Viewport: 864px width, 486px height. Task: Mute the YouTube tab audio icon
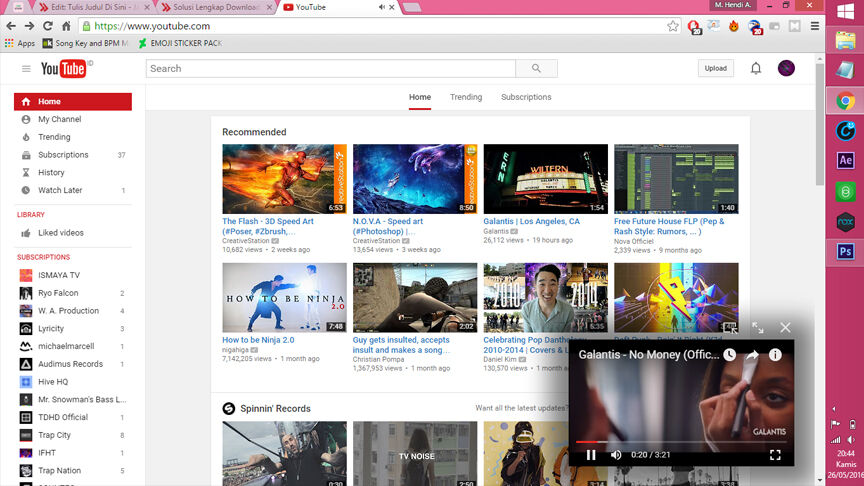coord(381,7)
